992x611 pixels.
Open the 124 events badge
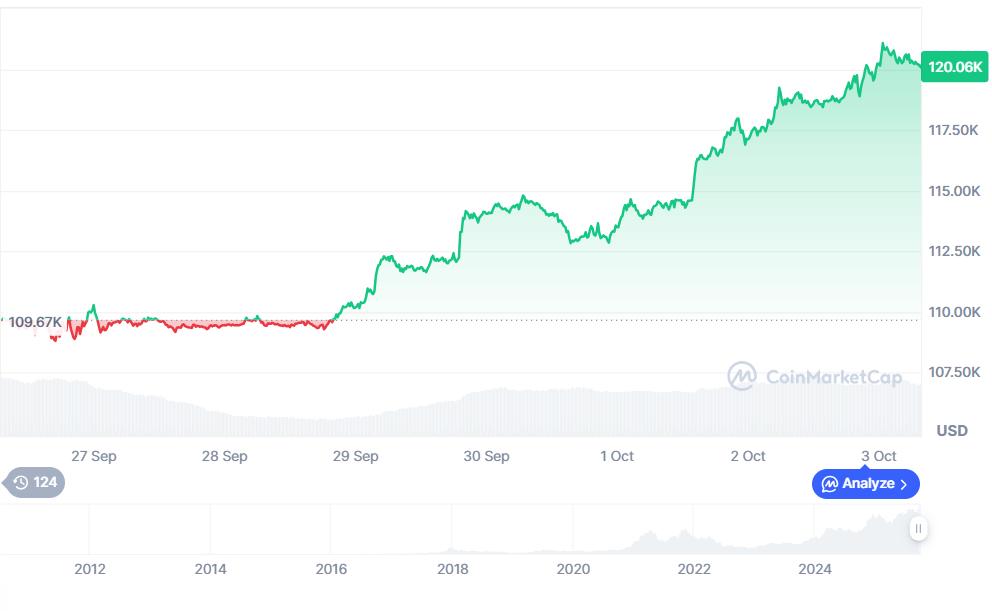36,483
